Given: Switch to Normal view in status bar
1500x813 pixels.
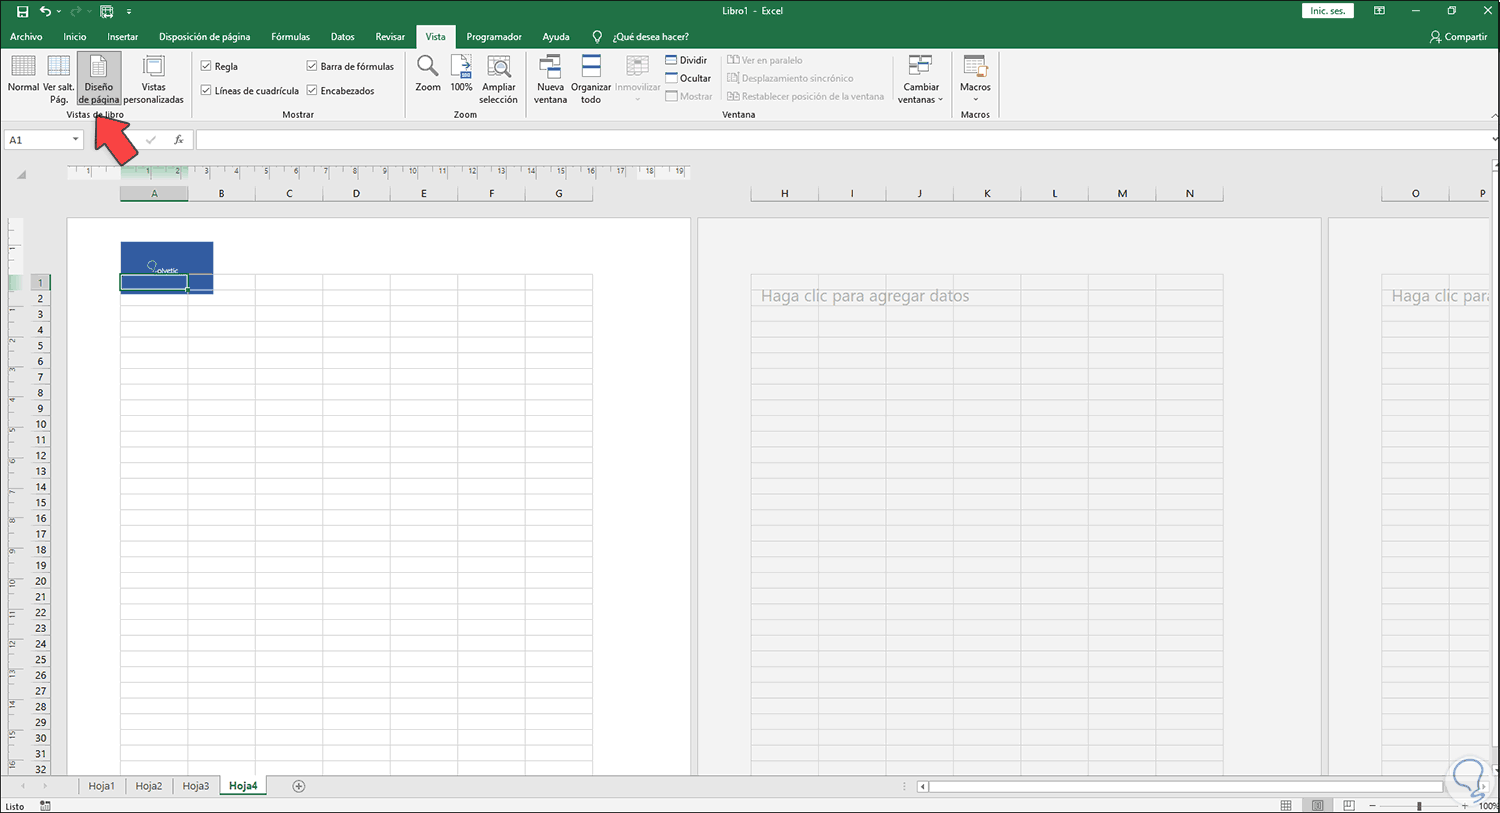Looking at the screenshot, I should pos(1286,805).
